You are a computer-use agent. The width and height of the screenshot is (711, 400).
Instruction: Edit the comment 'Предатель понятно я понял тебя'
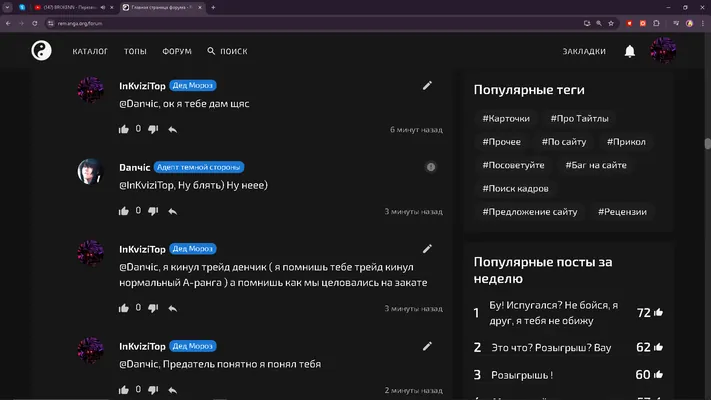[427, 346]
